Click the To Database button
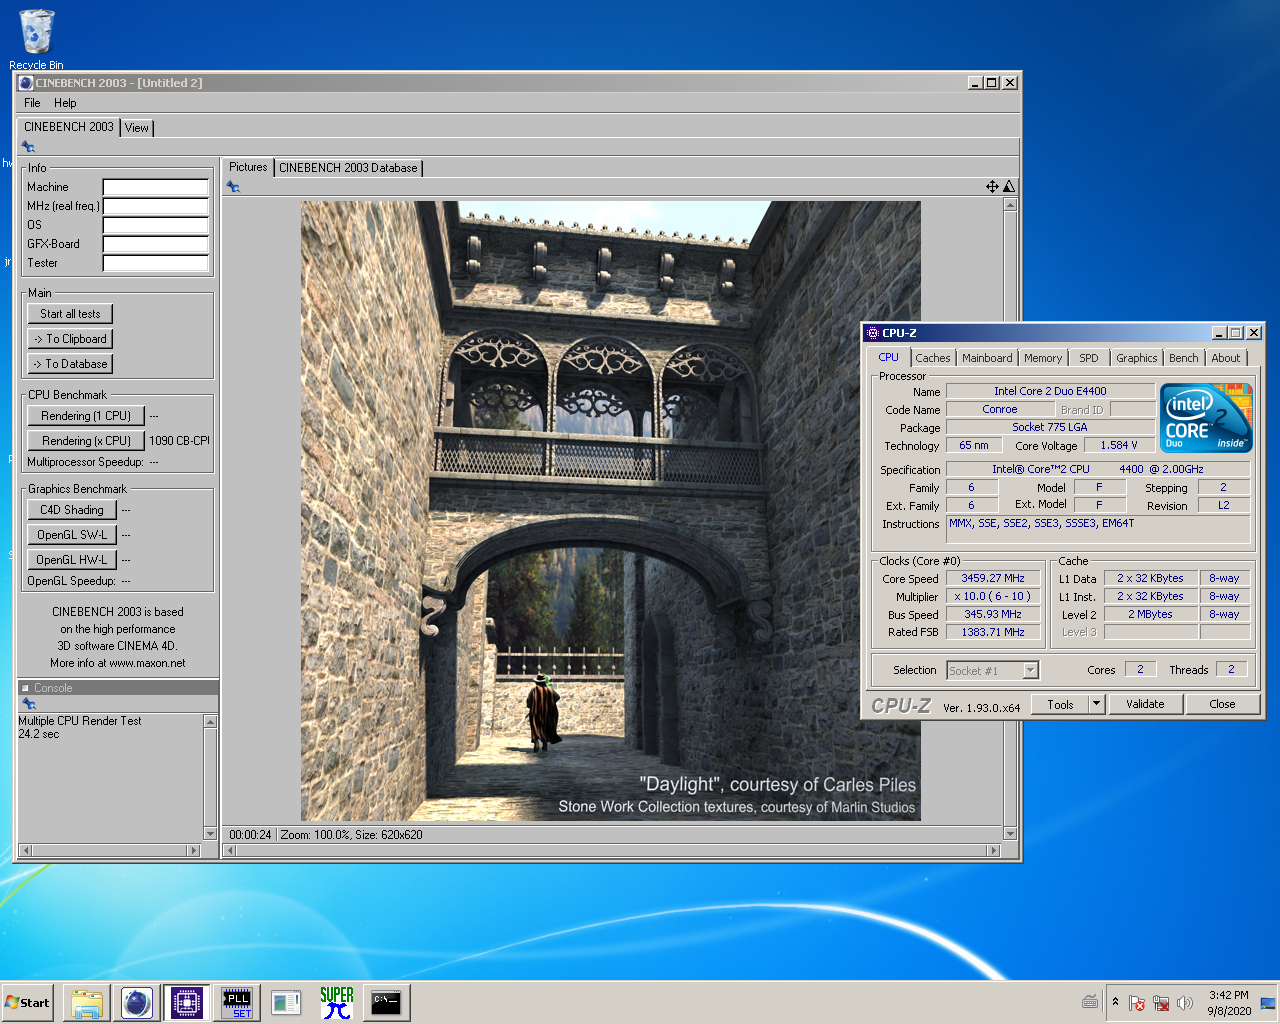1280x1024 pixels. pos(70,364)
